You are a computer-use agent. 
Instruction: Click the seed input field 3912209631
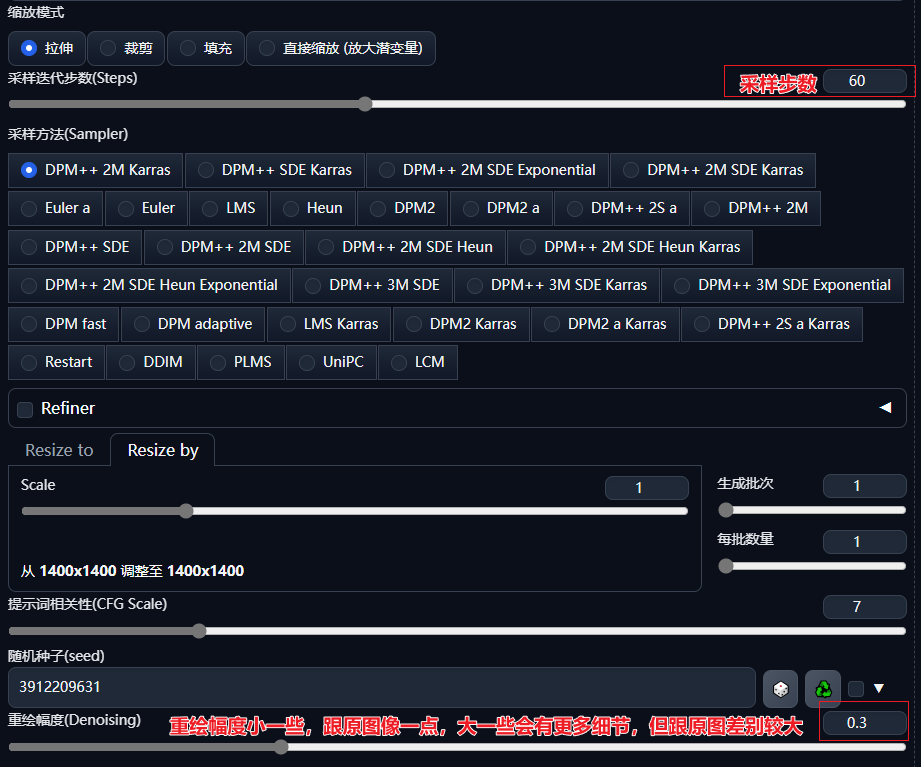pos(382,687)
